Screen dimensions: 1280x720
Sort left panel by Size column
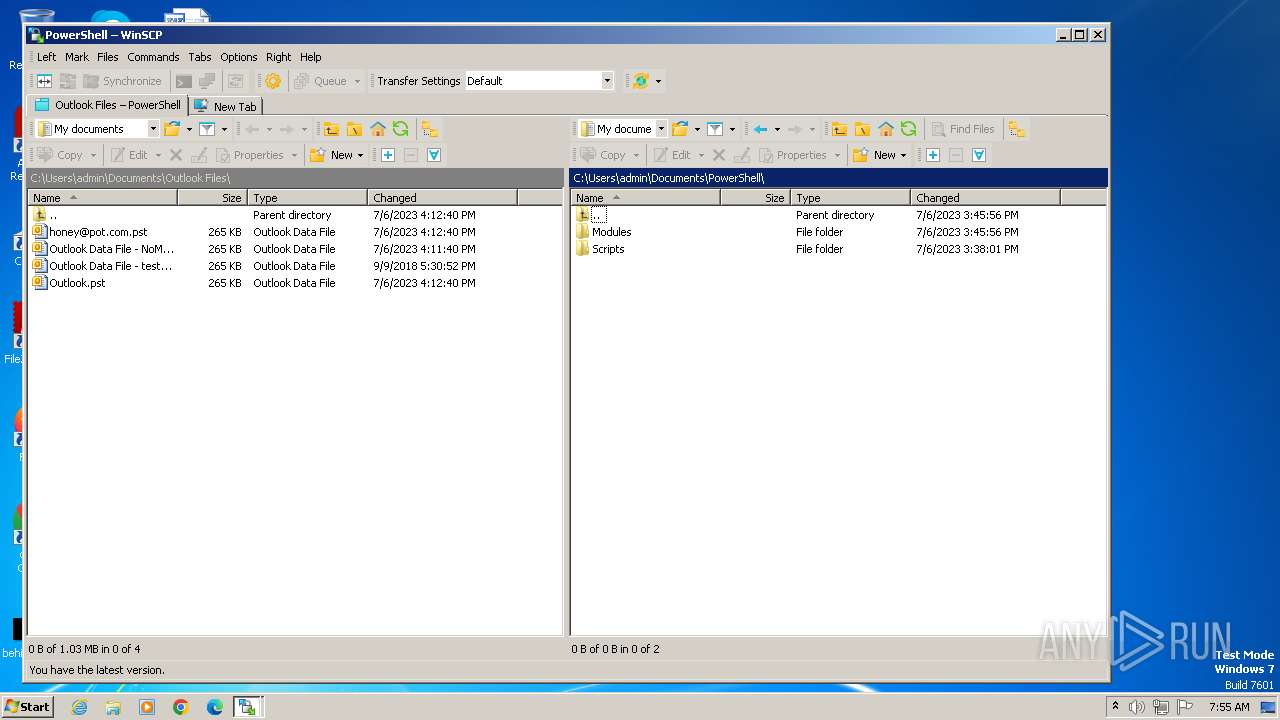tap(212, 198)
